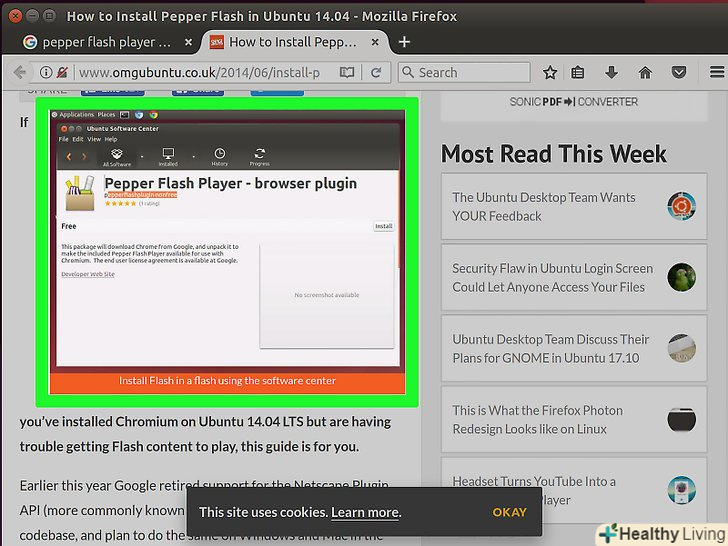728x546 pixels.
Task: Open a new tab with plus button
Action: pos(405,42)
